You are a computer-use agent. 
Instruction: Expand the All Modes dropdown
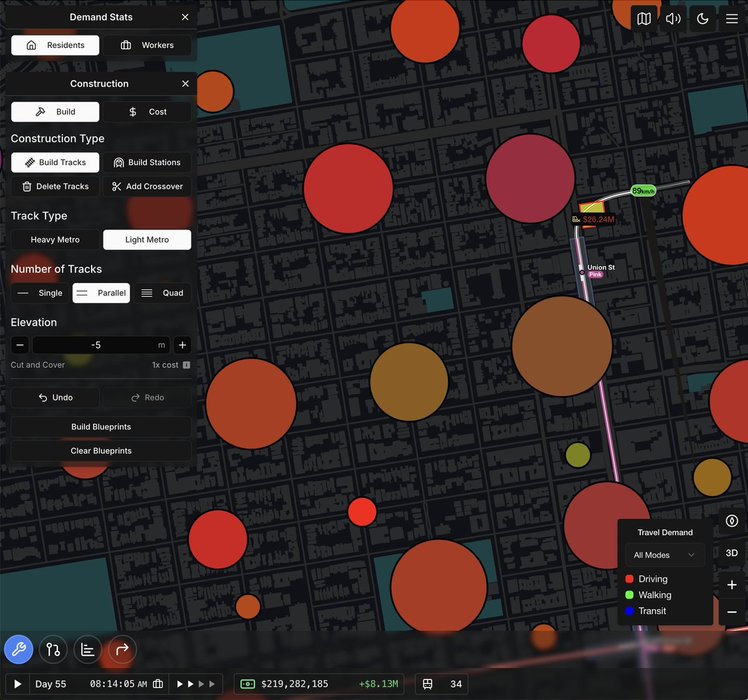coord(664,555)
